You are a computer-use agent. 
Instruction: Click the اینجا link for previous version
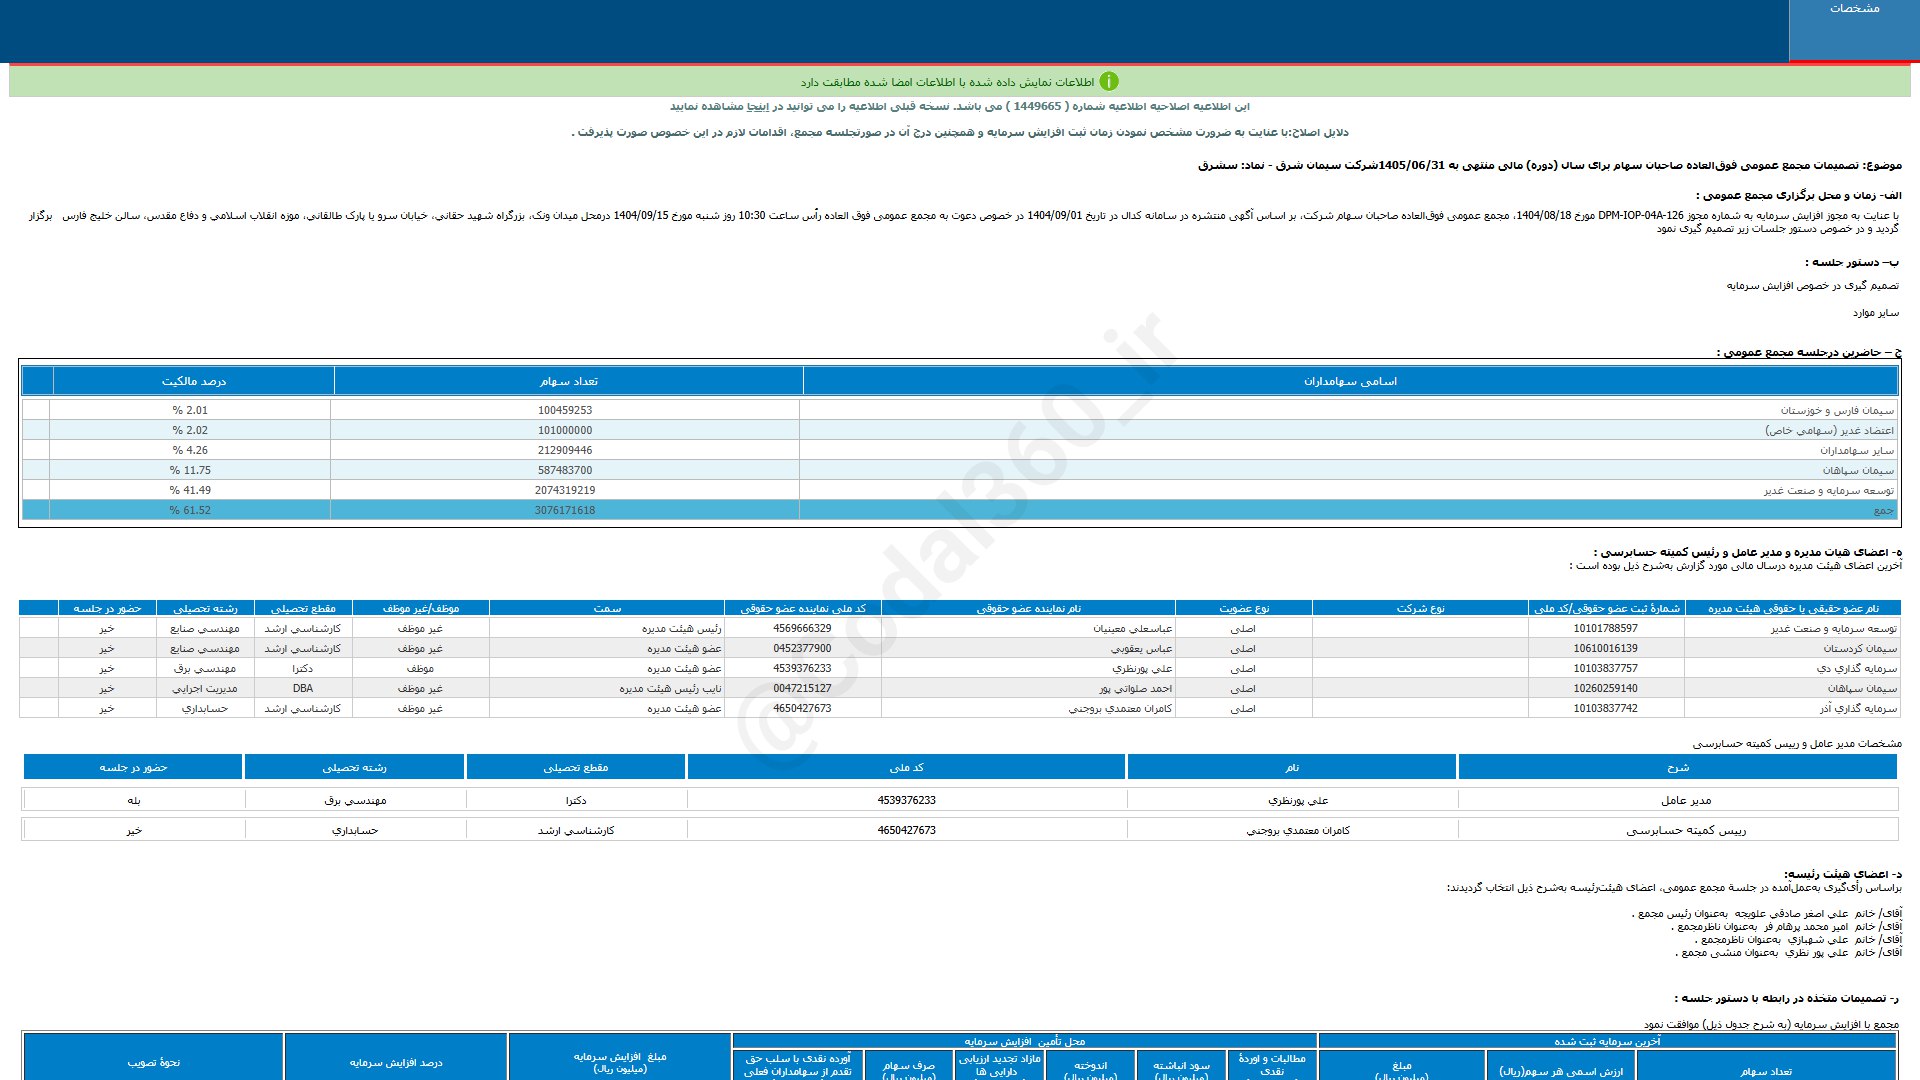(759, 106)
